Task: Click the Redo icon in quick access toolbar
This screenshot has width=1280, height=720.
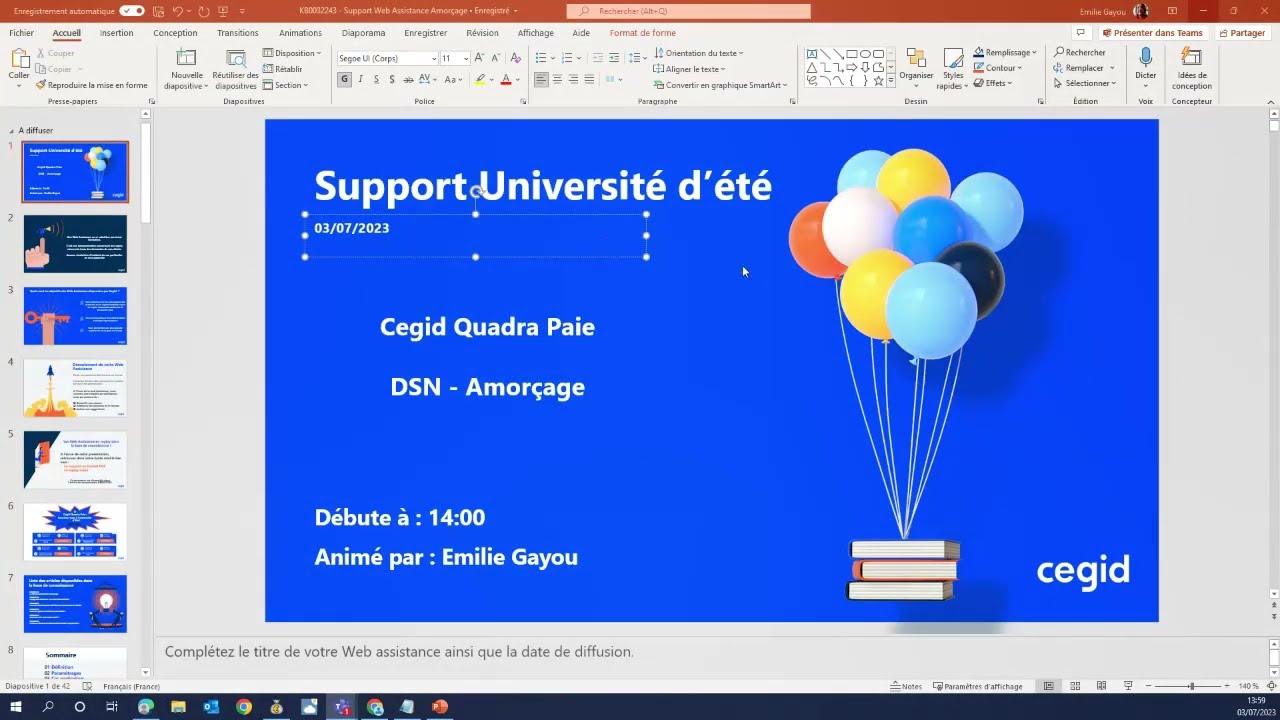Action: point(203,11)
